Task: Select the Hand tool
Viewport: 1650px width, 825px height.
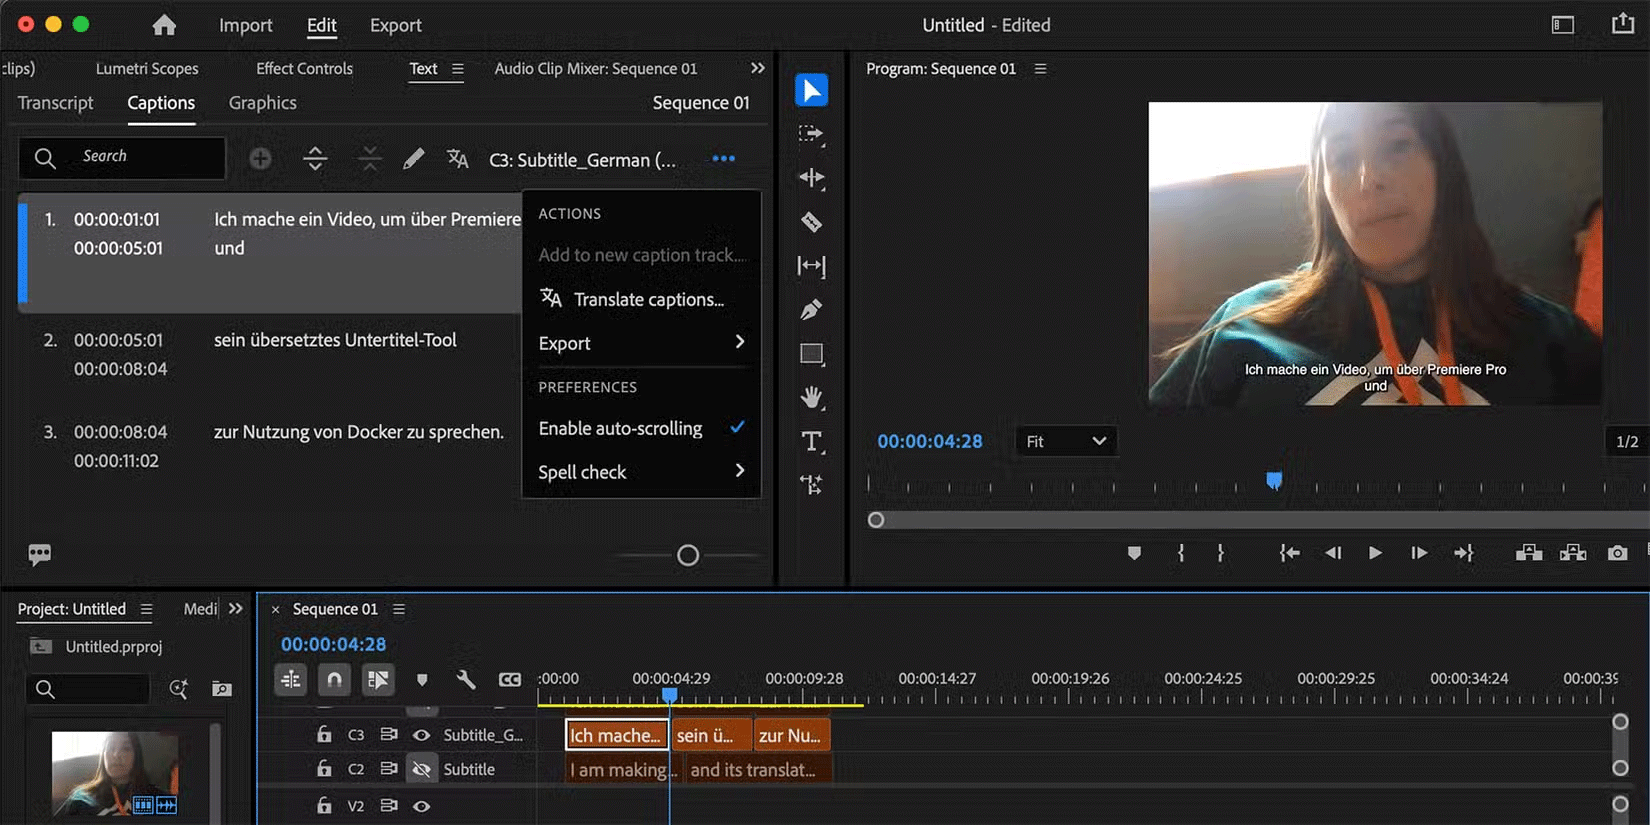Action: pos(811,398)
